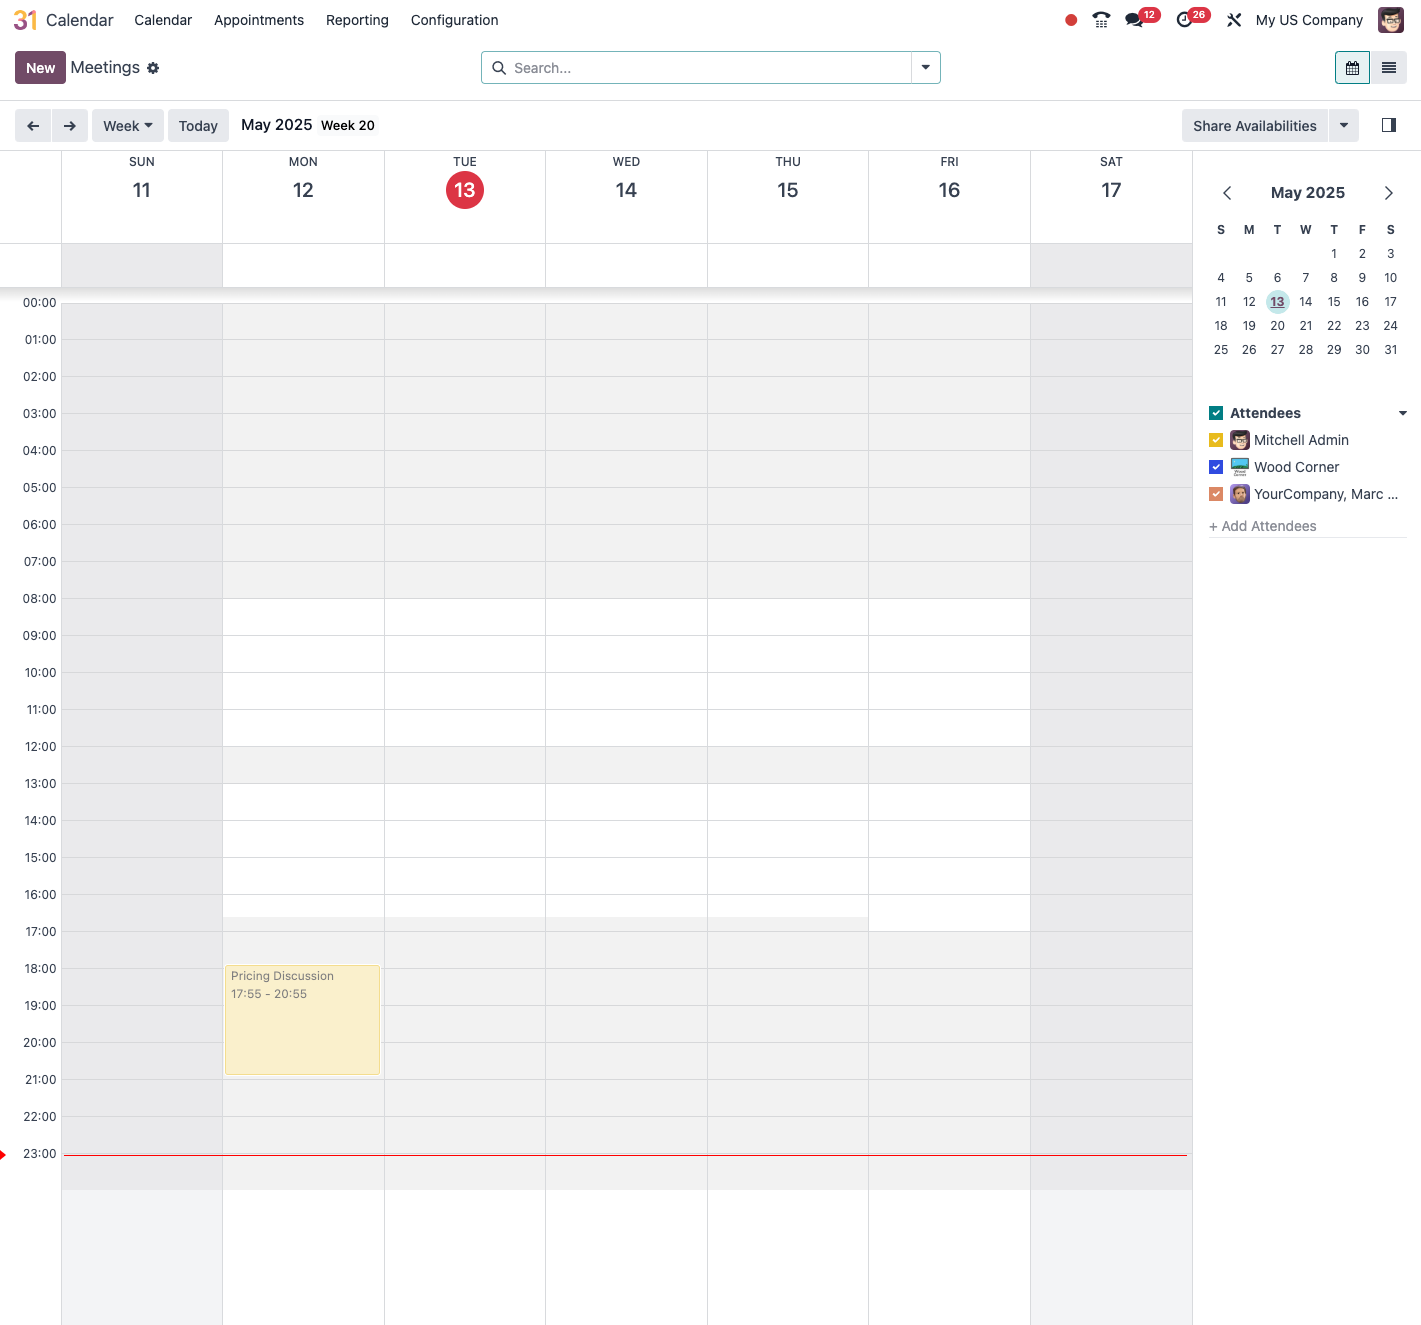Open user avatar menu
1421x1325 pixels.
[x=1391, y=20]
